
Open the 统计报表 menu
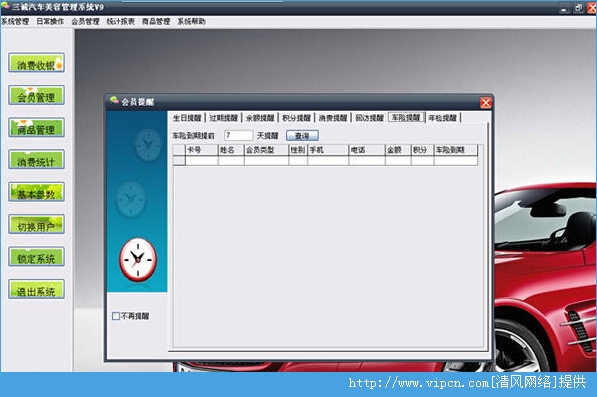coord(121,21)
